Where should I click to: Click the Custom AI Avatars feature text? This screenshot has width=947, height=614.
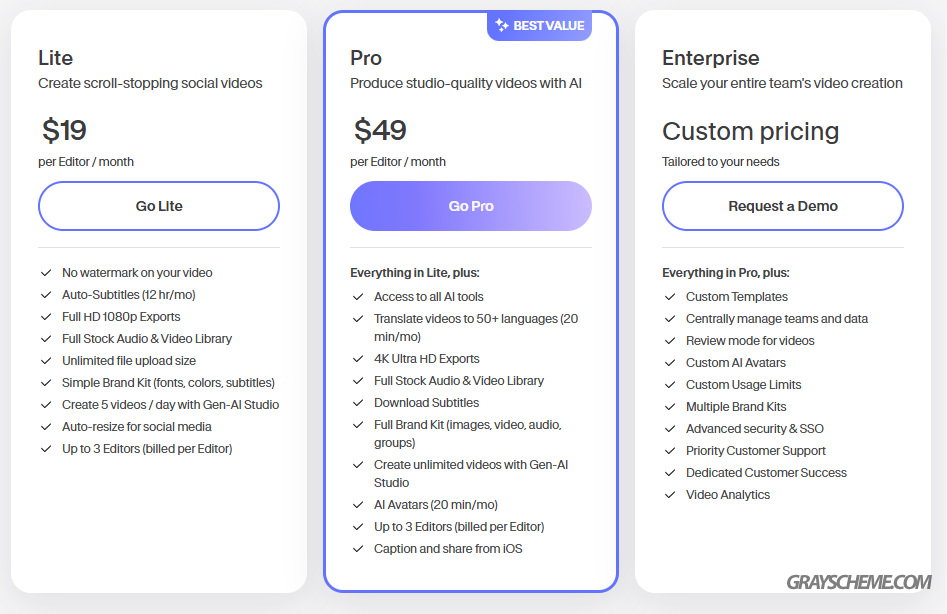(736, 363)
